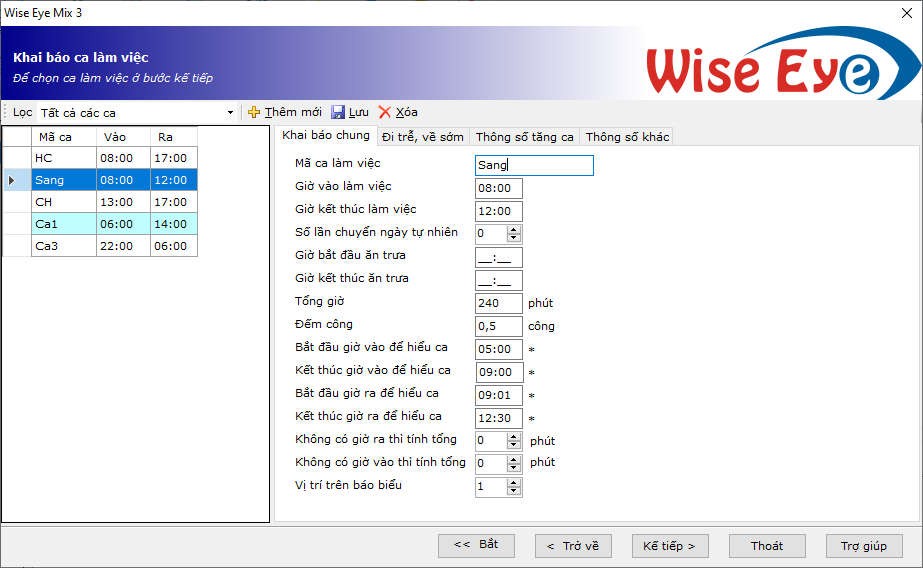This screenshot has width=923, height=568.
Task: Switch to Đi trễ, về sớm tab
Action: point(422,137)
